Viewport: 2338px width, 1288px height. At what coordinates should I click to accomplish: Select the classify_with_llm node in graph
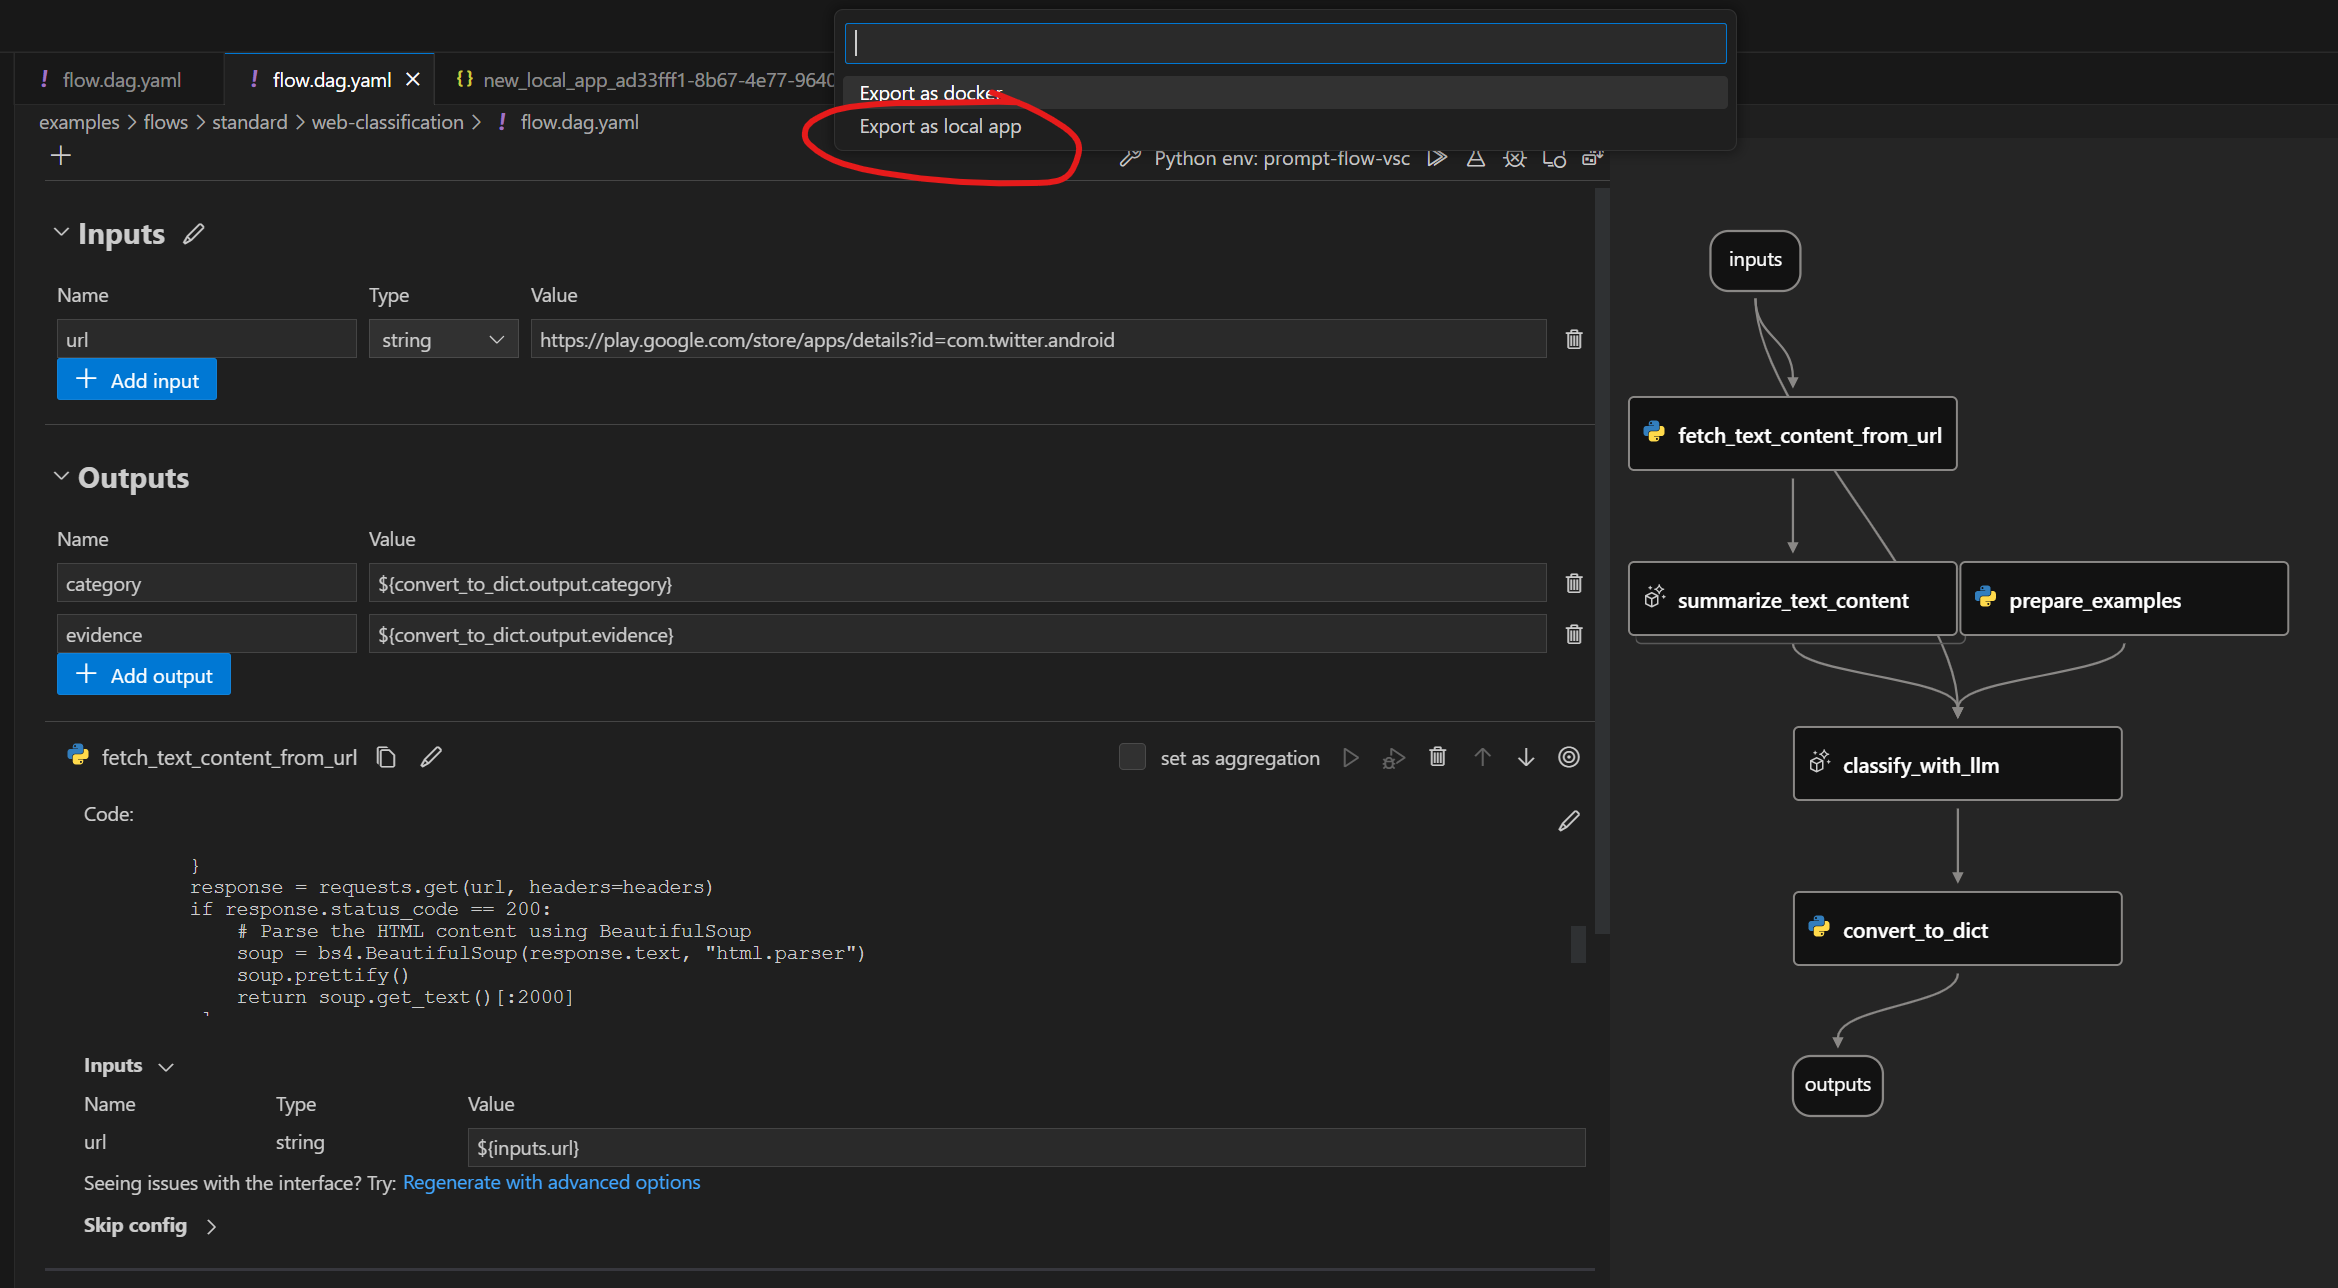click(x=1956, y=764)
